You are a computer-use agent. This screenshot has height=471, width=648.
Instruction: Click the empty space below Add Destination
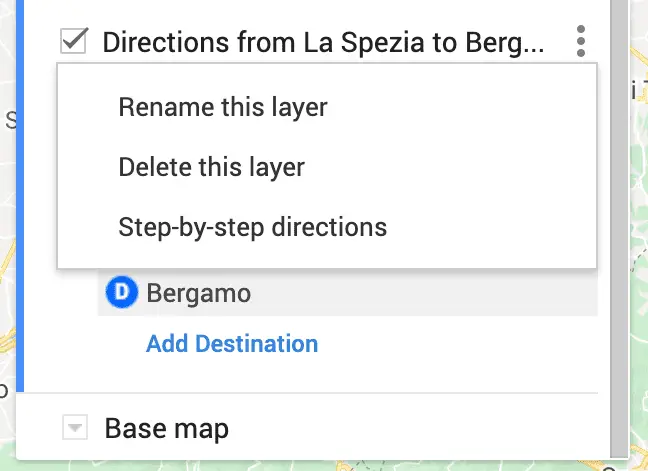310,374
